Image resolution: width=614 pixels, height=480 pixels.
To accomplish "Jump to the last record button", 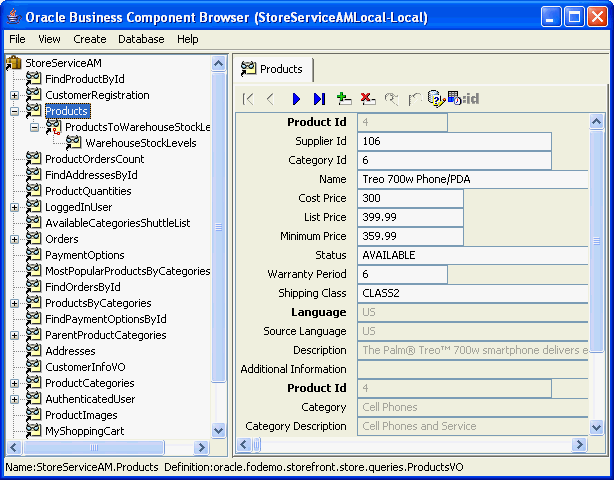I will pyautogui.click(x=319, y=99).
